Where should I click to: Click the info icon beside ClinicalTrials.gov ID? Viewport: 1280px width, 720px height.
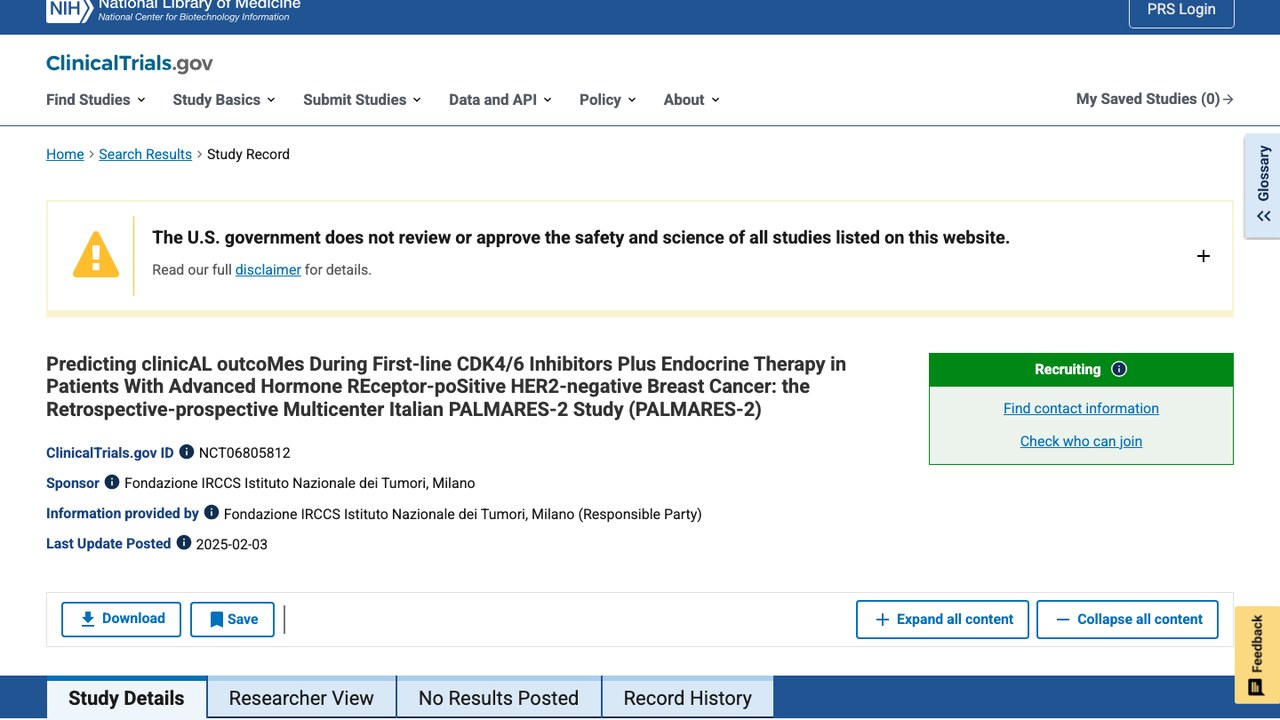point(186,452)
